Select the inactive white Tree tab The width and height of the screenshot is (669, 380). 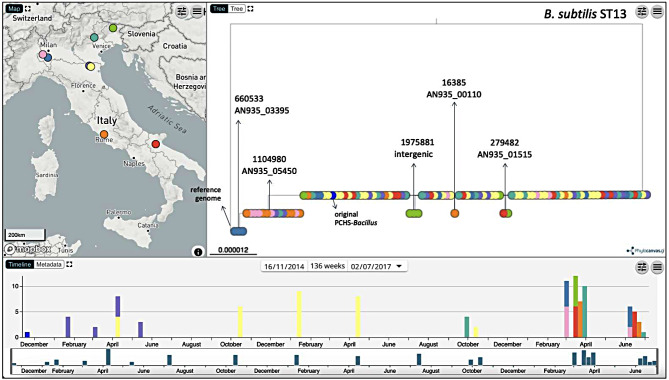pos(237,9)
